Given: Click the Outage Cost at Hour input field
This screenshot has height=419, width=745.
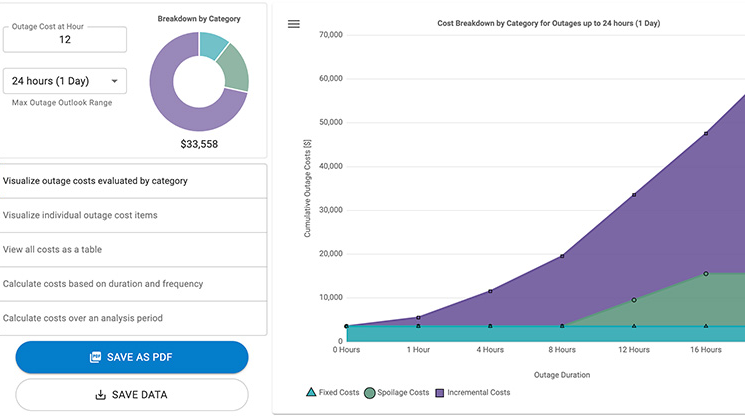Looking at the screenshot, I should (x=65, y=40).
